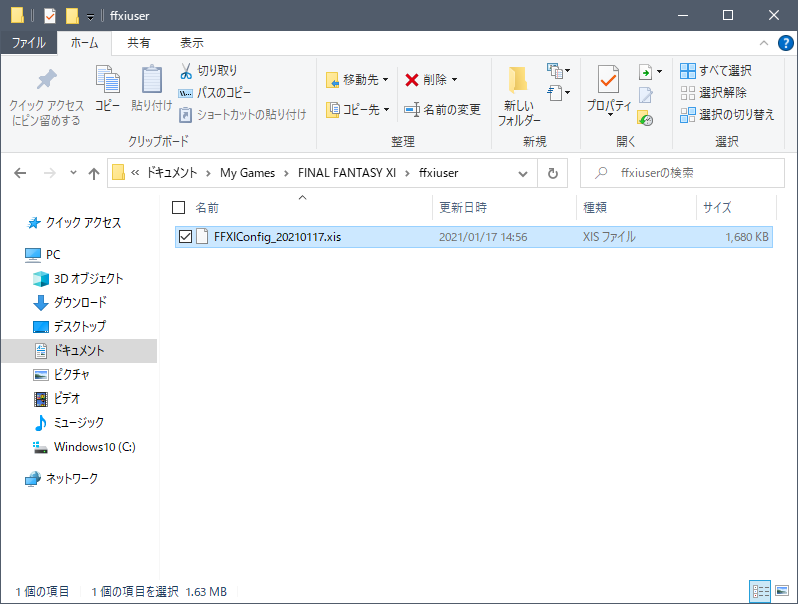The width and height of the screenshot is (798, 604).
Task: Switch to ホーム tab
Action: (84, 43)
